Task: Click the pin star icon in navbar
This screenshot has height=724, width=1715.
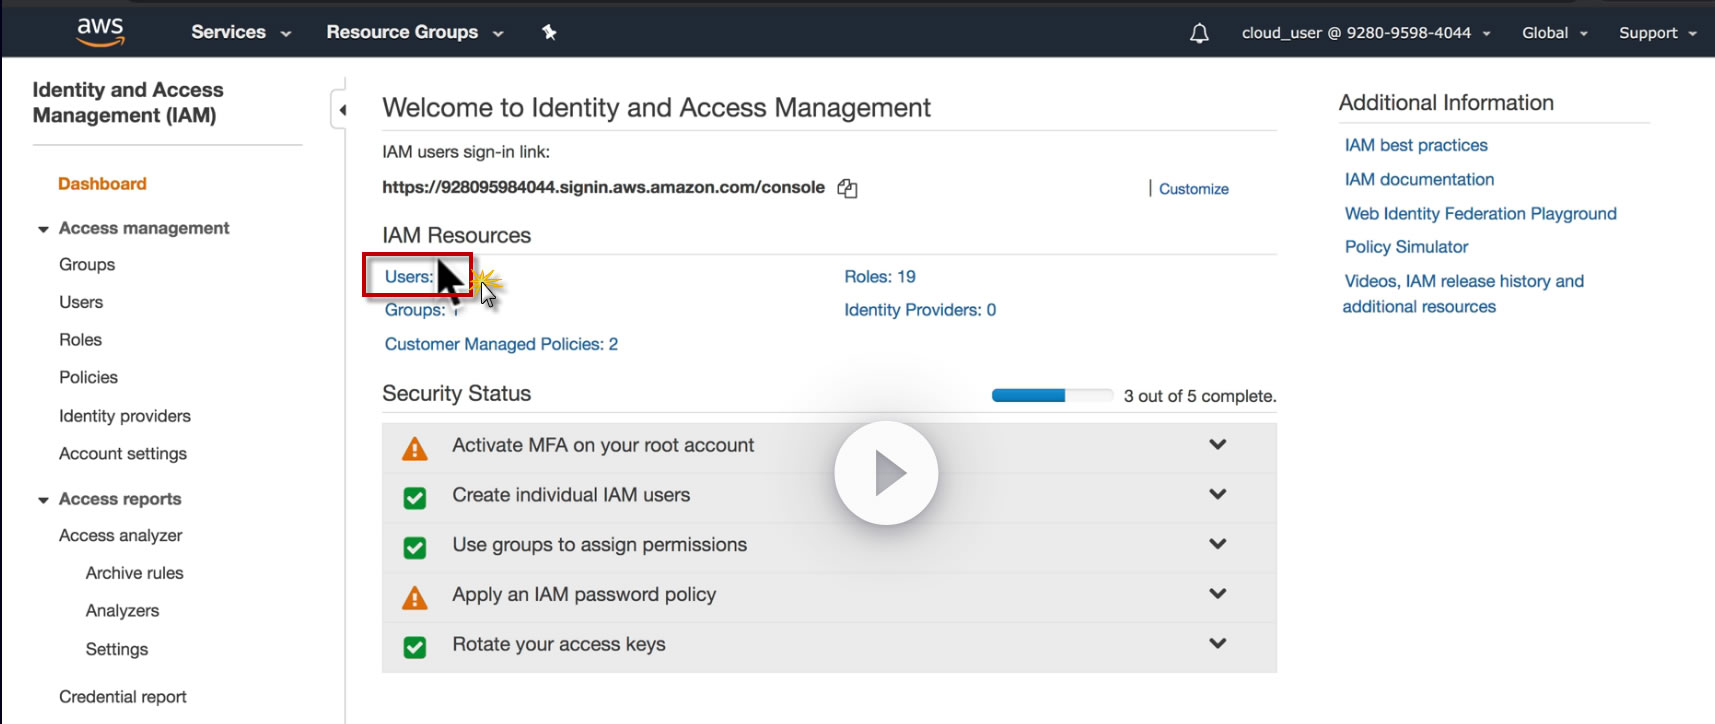Action: [549, 32]
